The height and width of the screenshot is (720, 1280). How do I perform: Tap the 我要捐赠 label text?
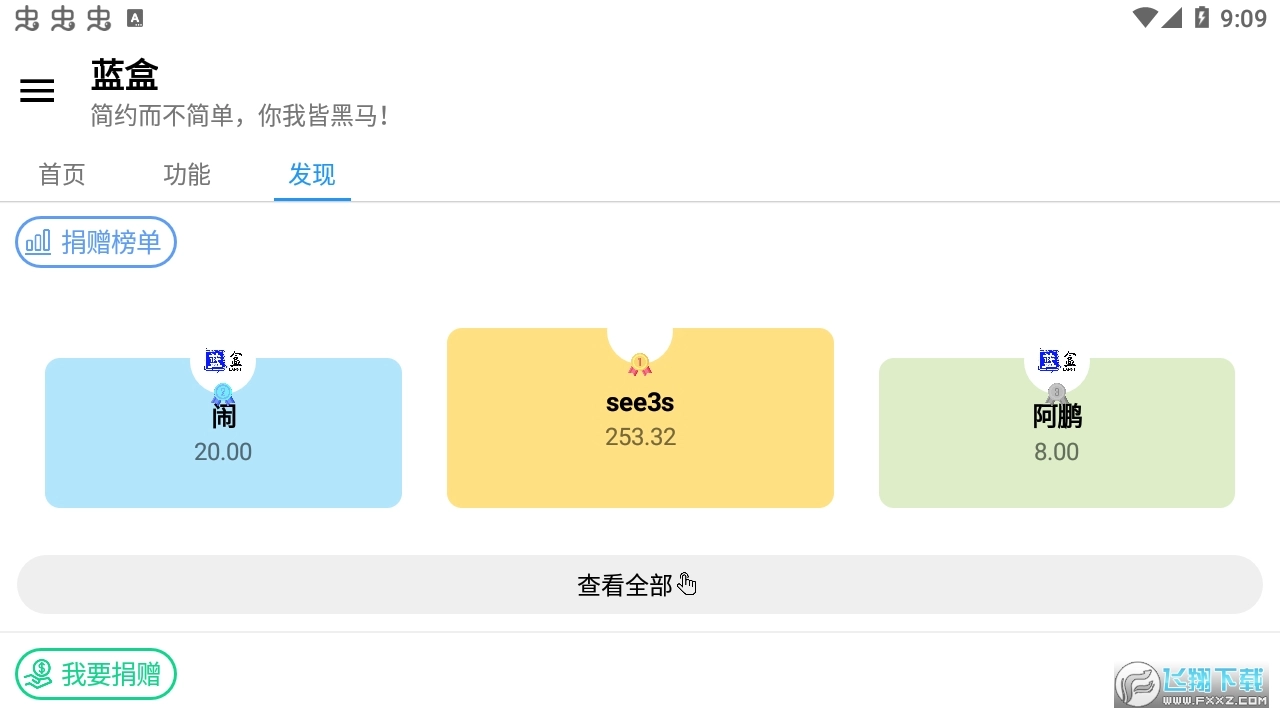click(111, 674)
